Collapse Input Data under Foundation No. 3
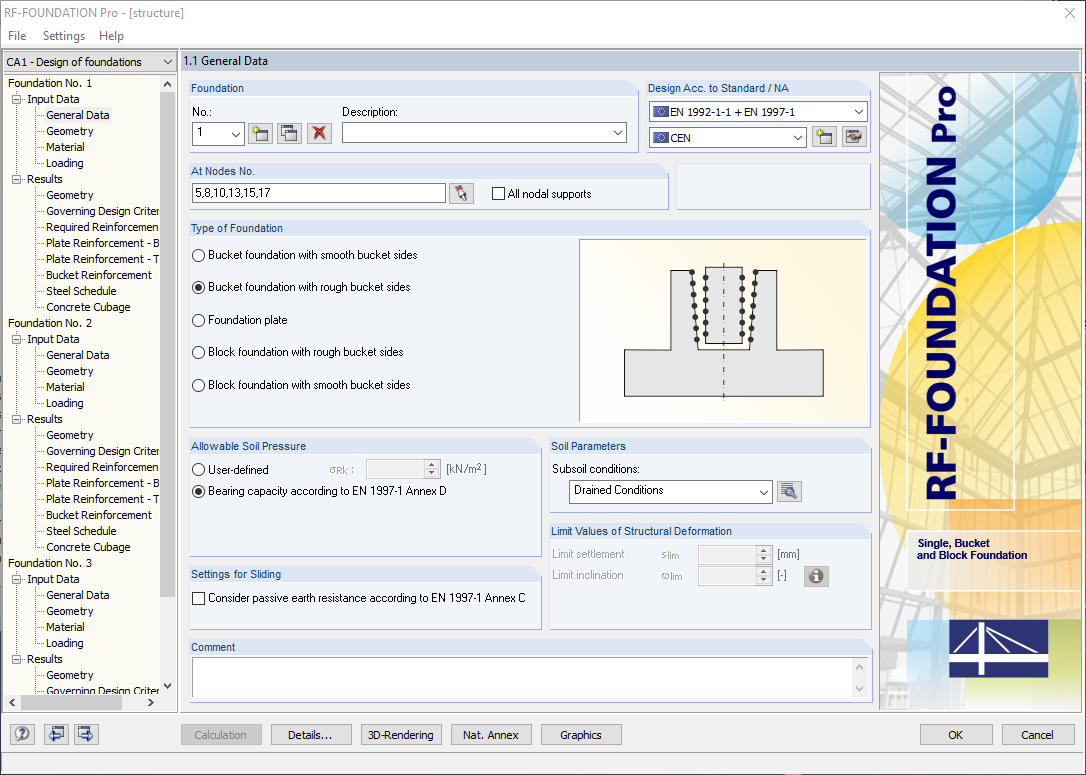Image resolution: width=1086 pixels, height=775 pixels. [17, 579]
